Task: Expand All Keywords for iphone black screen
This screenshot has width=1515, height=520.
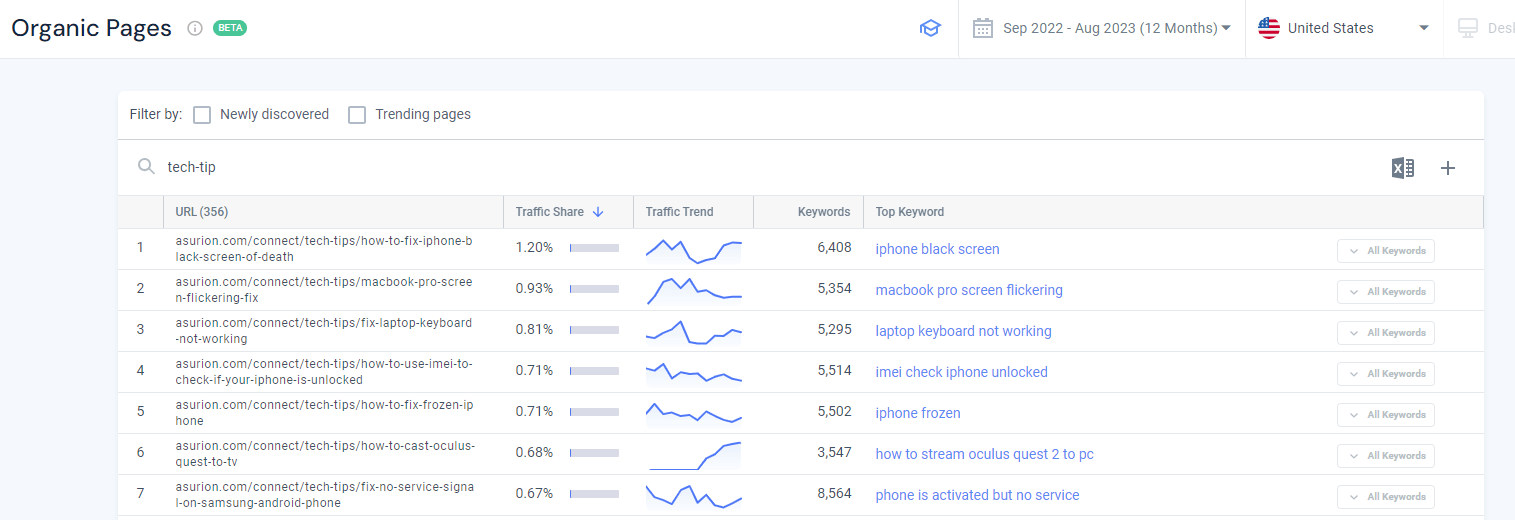Action: (1386, 251)
